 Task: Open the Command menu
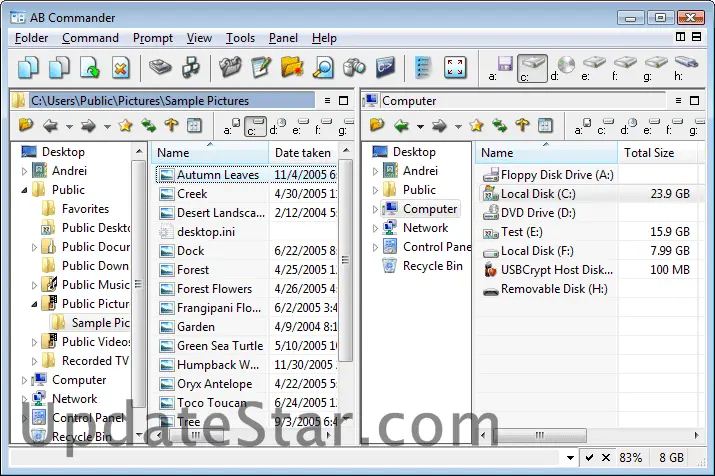90,38
